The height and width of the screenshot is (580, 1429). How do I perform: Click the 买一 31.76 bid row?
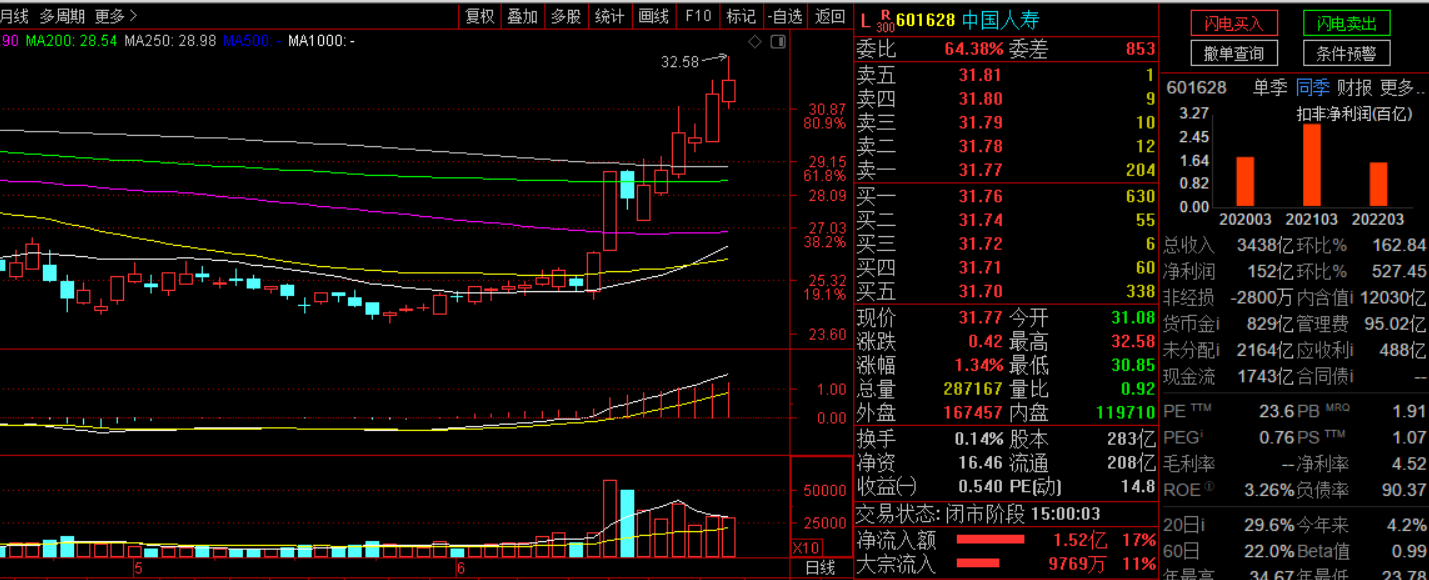pos(1006,197)
